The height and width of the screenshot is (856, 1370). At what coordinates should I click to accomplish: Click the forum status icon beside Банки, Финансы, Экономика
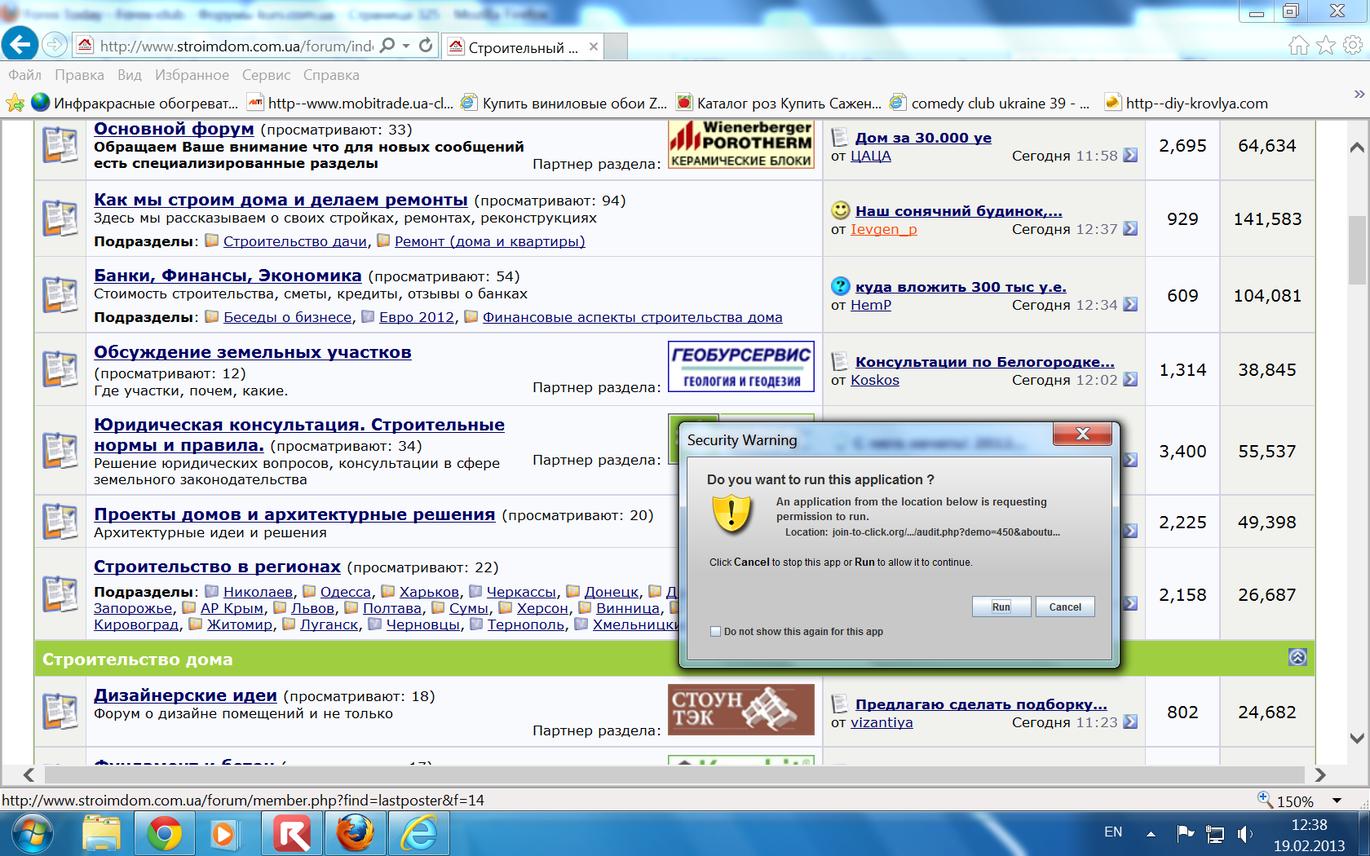pos(60,294)
